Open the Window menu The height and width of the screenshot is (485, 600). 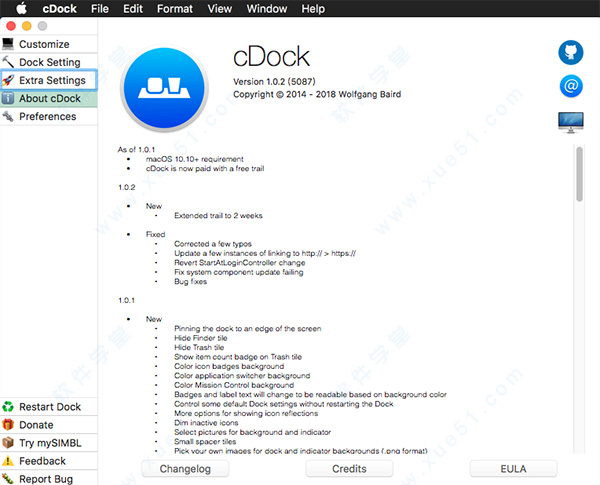click(x=266, y=8)
